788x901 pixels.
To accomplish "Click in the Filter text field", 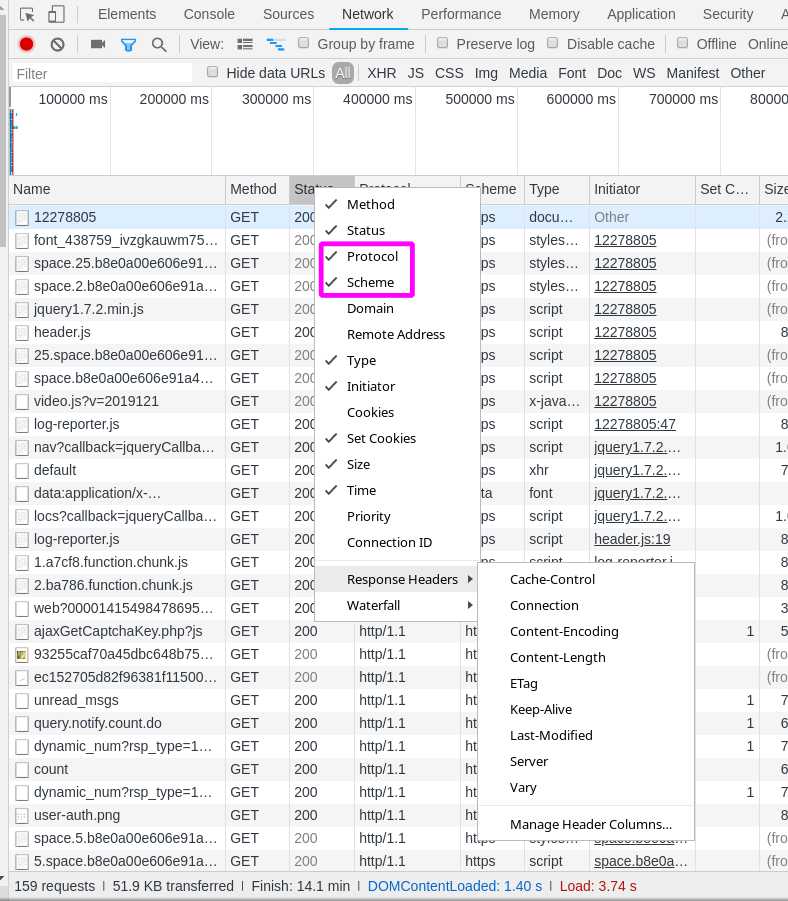I will [x=102, y=74].
